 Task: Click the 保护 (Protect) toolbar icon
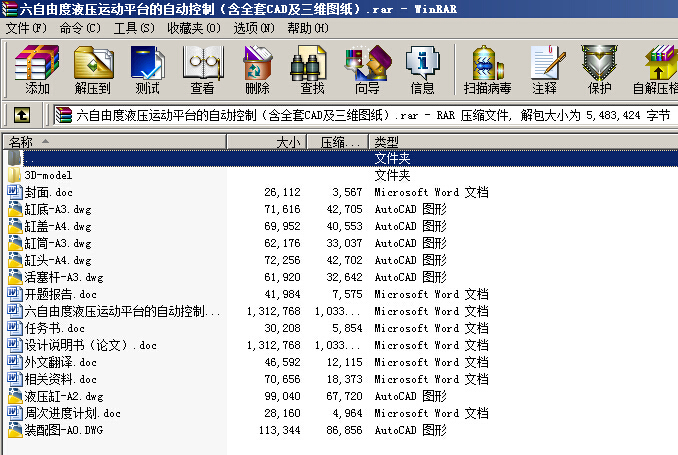click(599, 63)
